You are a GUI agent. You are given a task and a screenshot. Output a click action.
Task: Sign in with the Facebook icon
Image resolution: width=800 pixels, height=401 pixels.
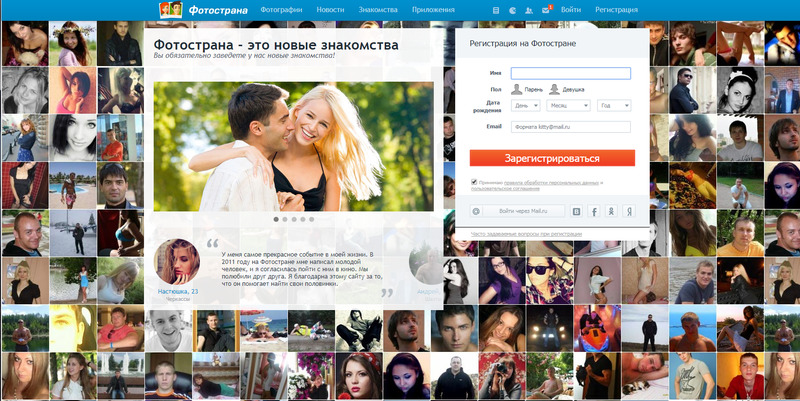pos(594,211)
